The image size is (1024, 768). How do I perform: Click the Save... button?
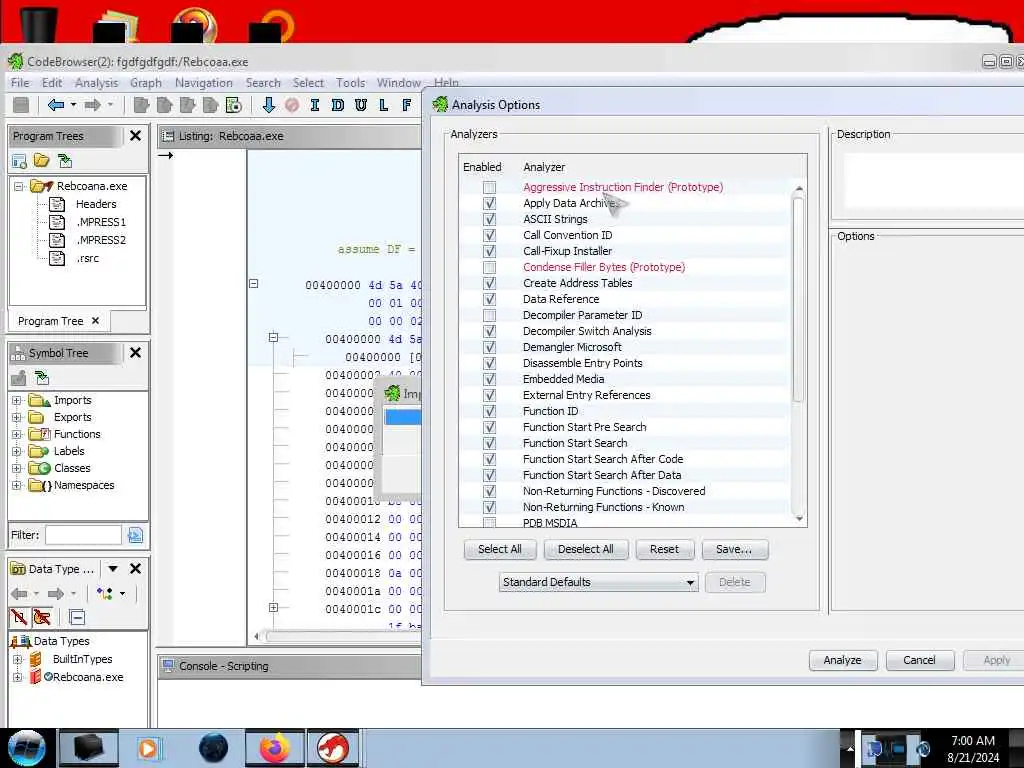(734, 549)
